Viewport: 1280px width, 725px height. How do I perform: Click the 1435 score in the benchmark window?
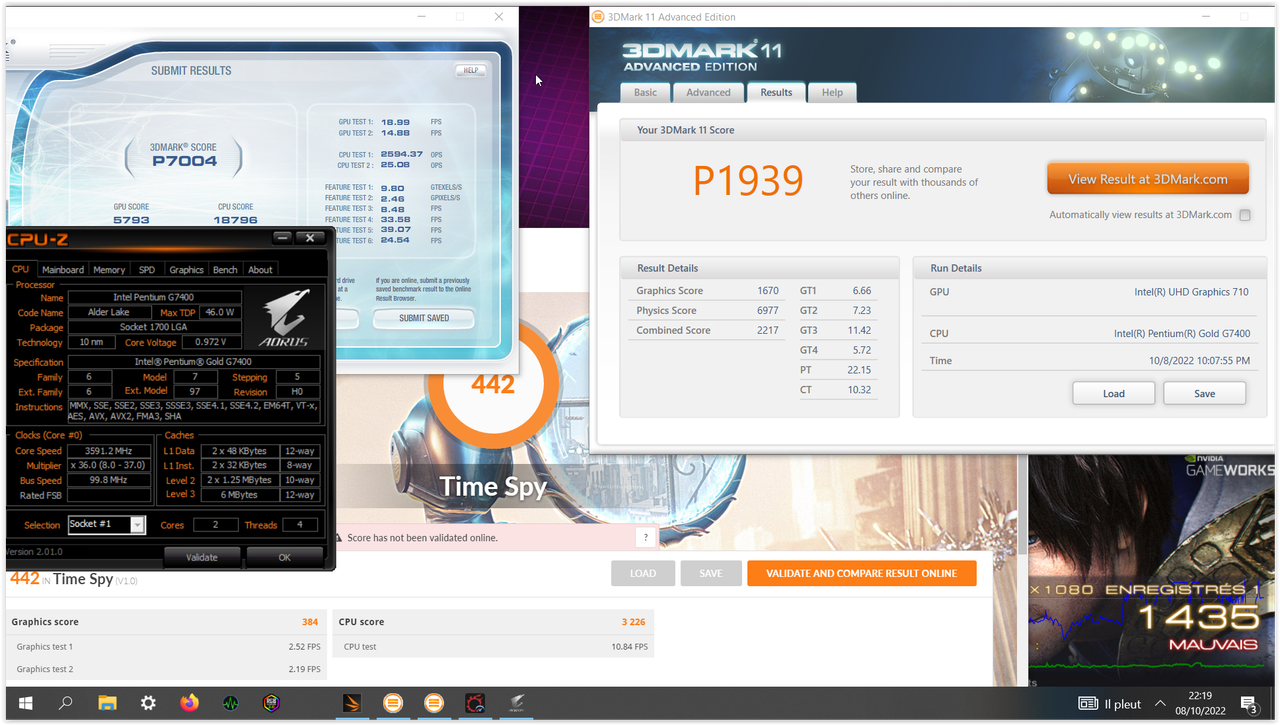click(1198, 618)
